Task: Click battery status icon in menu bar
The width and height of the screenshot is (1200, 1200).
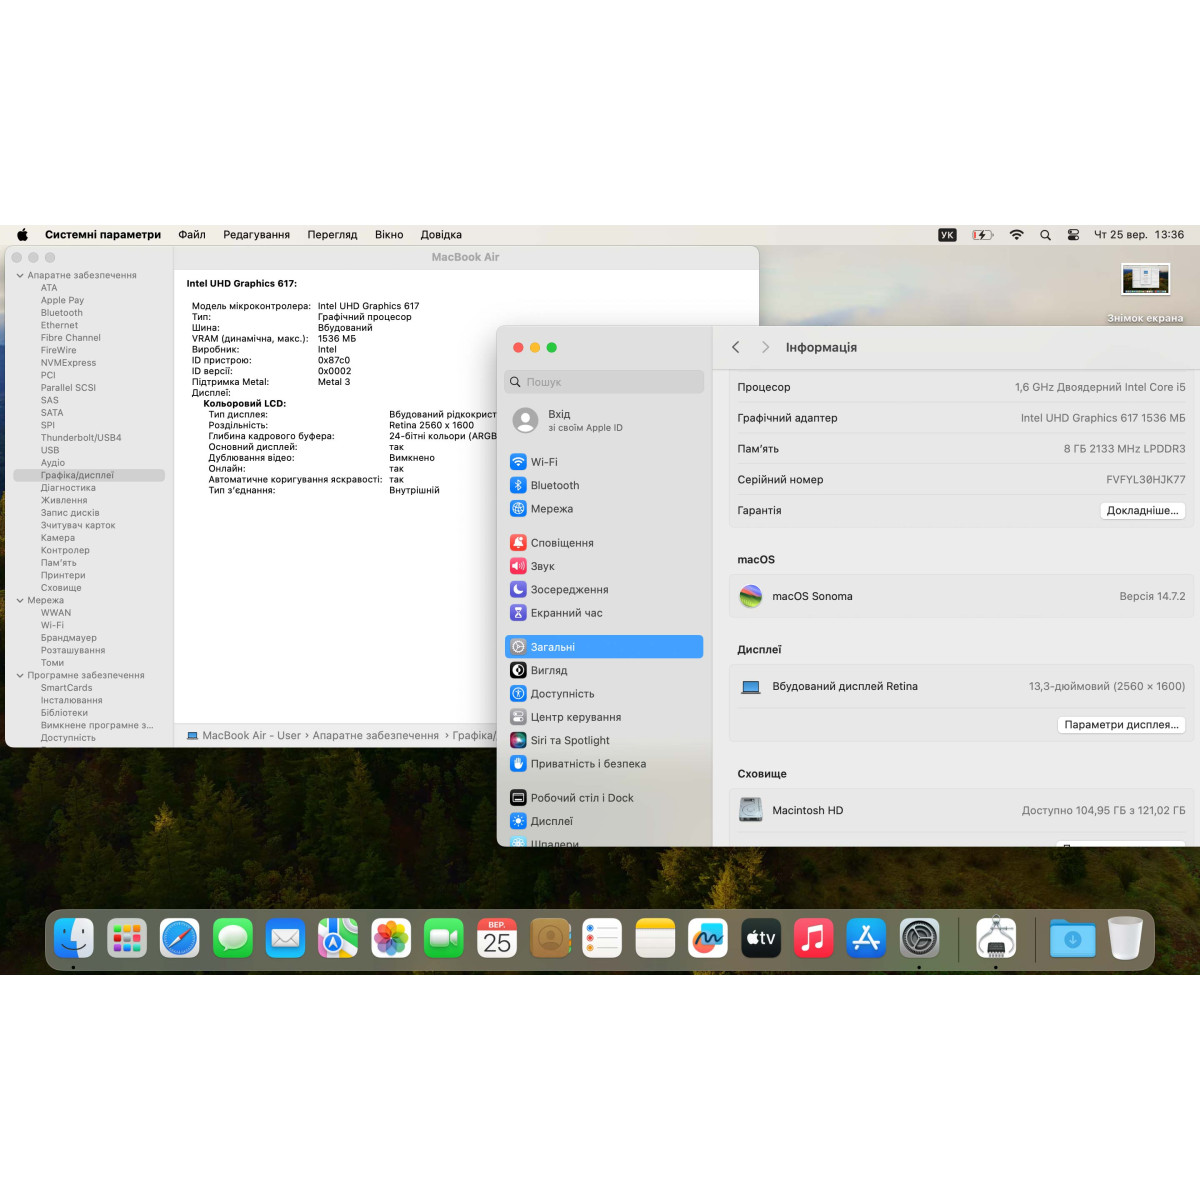Action: point(983,235)
